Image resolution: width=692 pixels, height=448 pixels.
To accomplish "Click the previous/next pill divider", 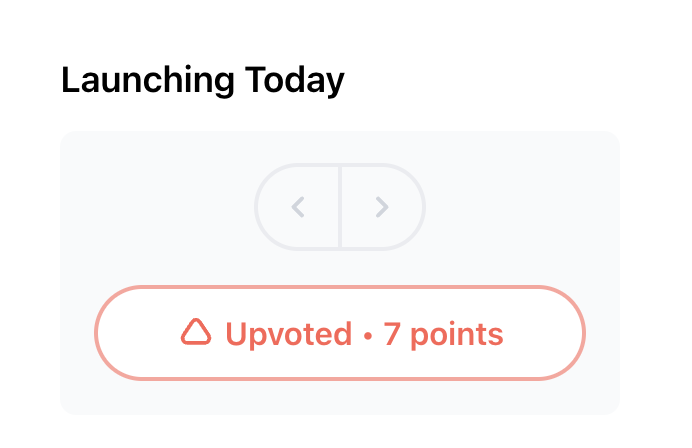I will [x=340, y=207].
